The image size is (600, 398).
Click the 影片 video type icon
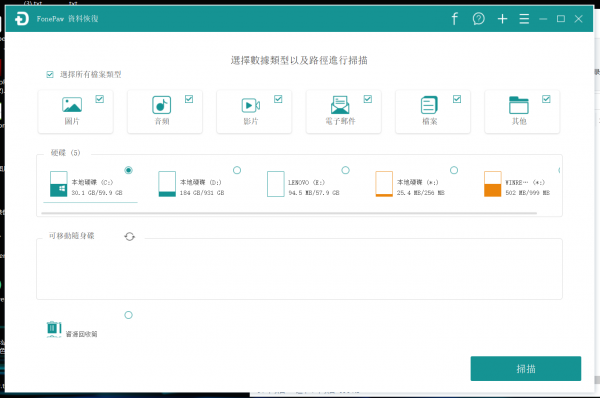(251, 105)
